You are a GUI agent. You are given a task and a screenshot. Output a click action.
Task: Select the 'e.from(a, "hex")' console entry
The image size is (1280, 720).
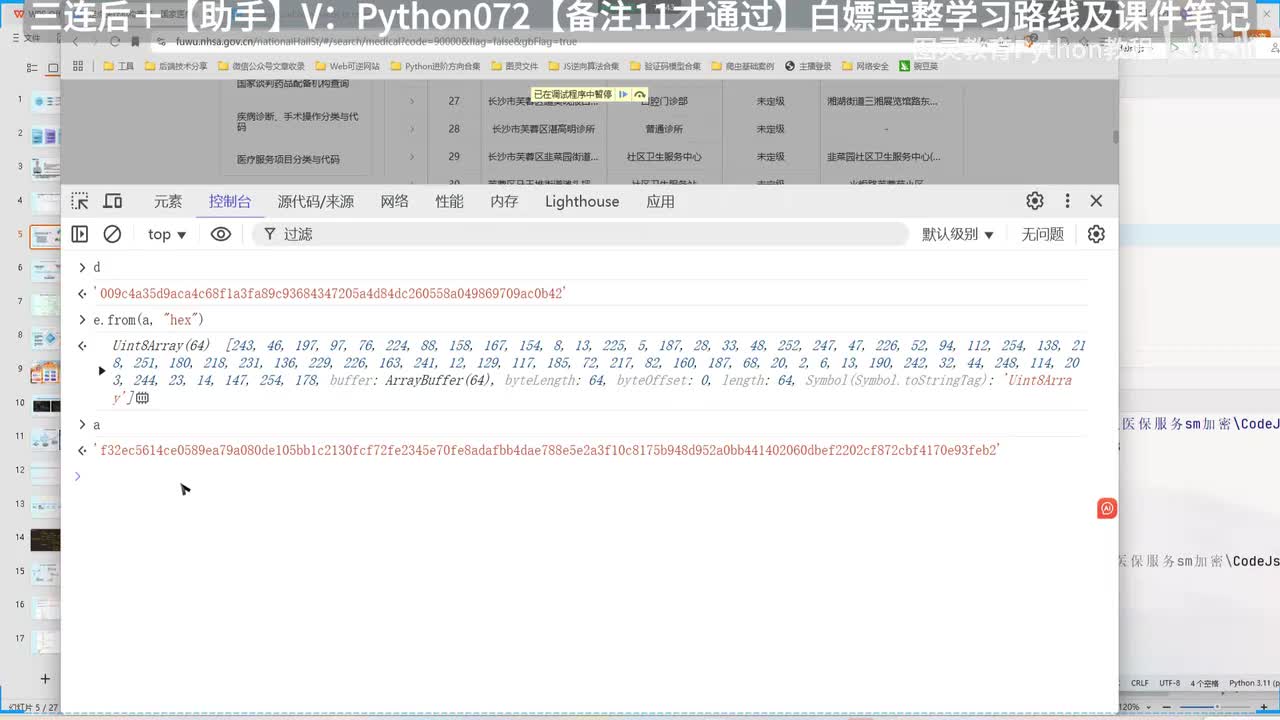point(148,320)
